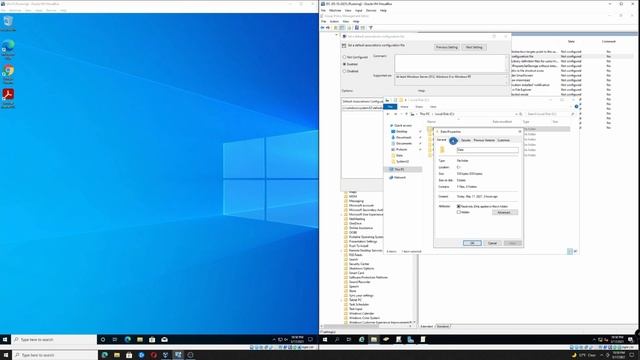Click Advanced button in Data Properties
Viewport: 640px width, 360px height.
[x=504, y=212]
